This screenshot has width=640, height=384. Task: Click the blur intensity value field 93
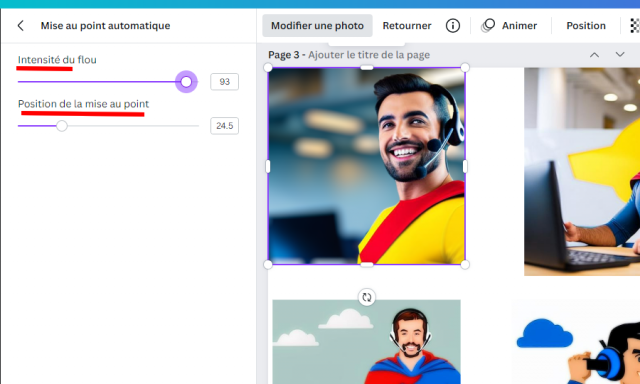pos(224,82)
